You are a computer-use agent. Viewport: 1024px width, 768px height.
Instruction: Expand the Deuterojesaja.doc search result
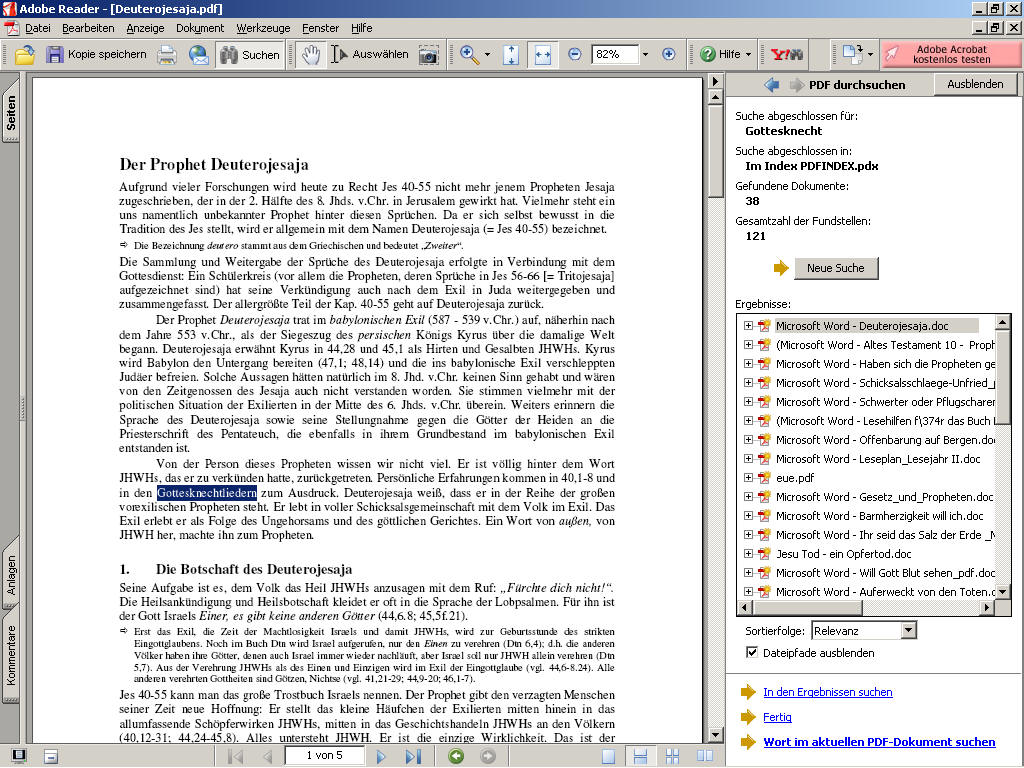748,326
